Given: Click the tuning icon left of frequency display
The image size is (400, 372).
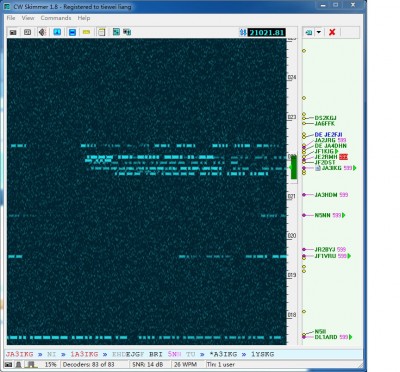Looking at the screenshot, I should click(243, 33).
